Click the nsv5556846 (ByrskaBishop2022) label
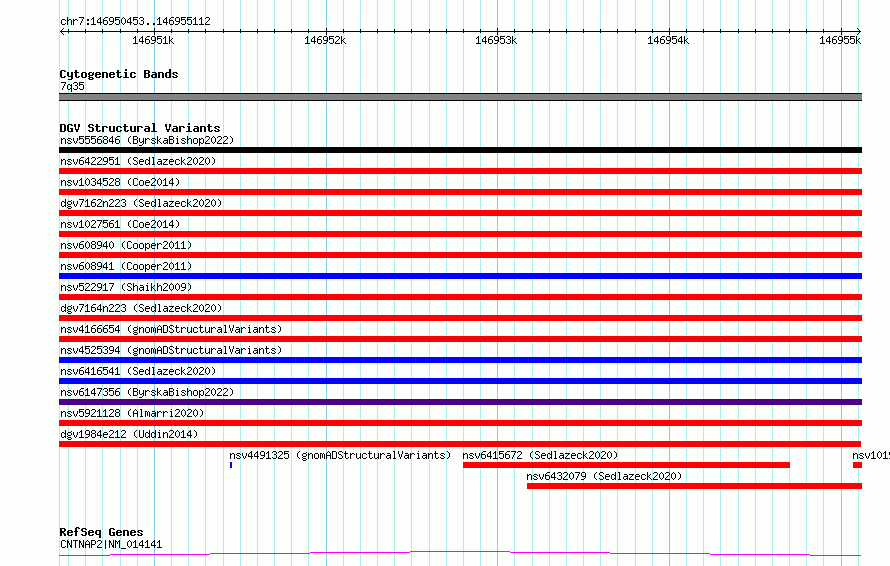The height and width of the screenshot is (566, 890). (x=147, y=140)
